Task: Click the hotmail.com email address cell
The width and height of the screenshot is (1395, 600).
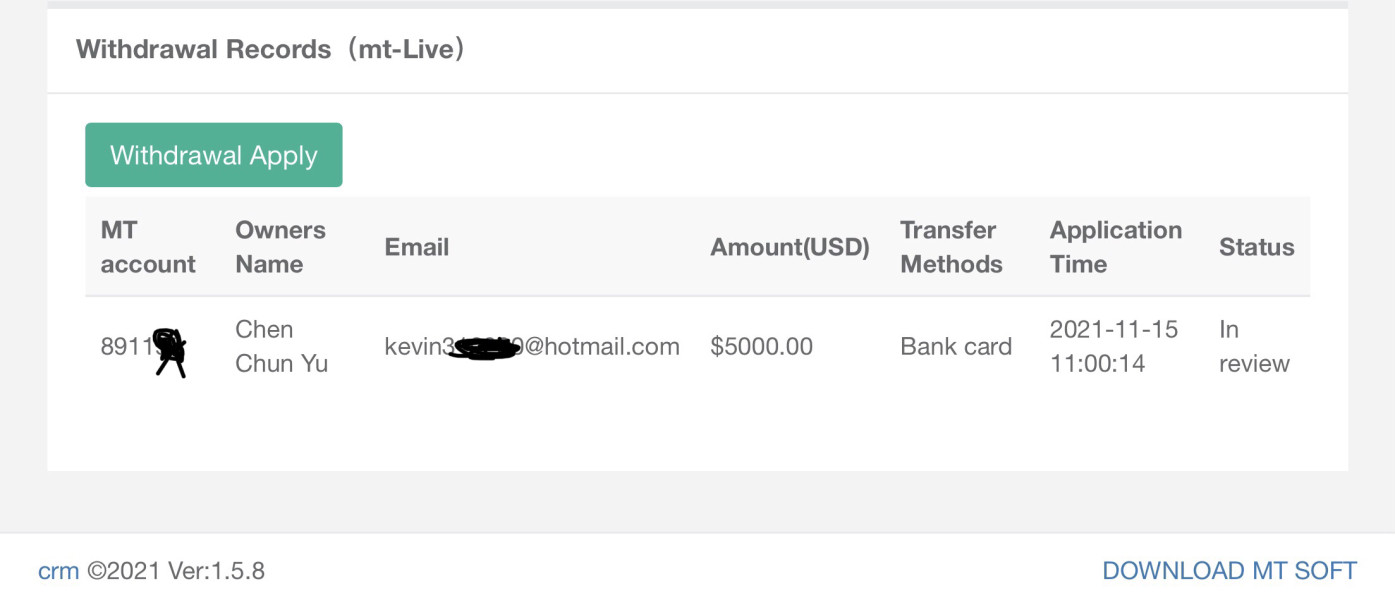Action: point(531,347)
